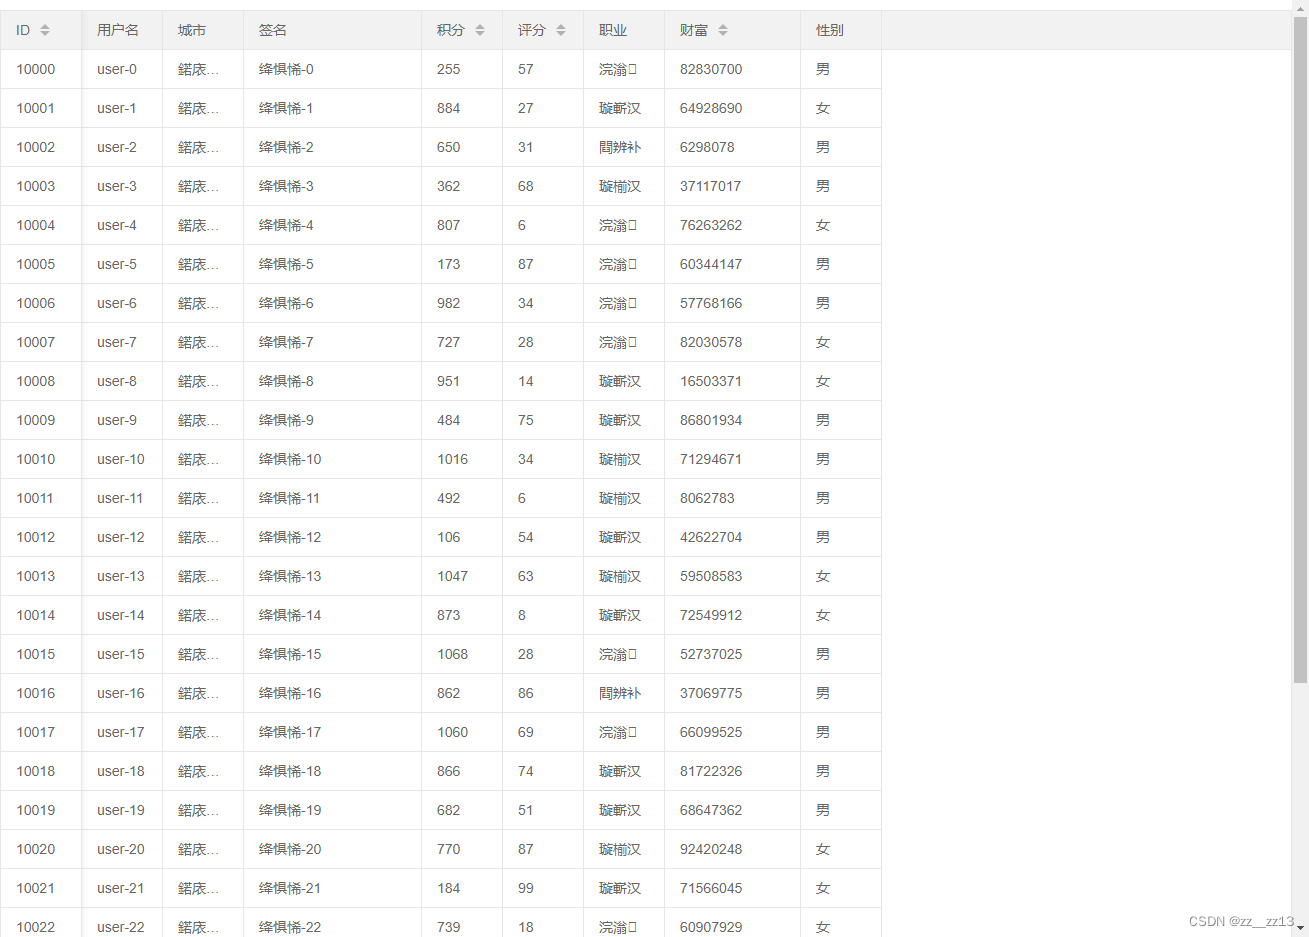1309x937 pixels.
Task: Click the ascending sort caret on 积分 column
Action: point(480,25)
